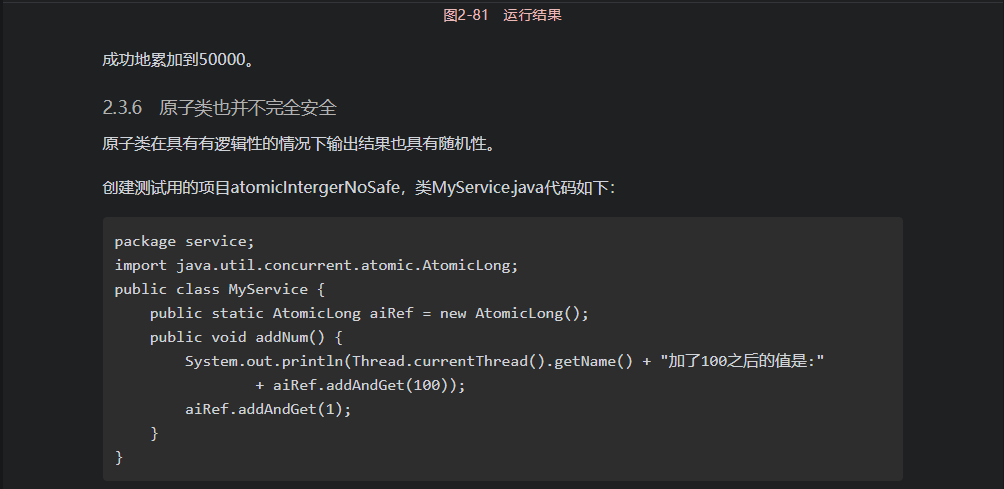
Task: Click the paragraph starting with 原子类在具有有逻辑性
Action: [x=299, y=143]
